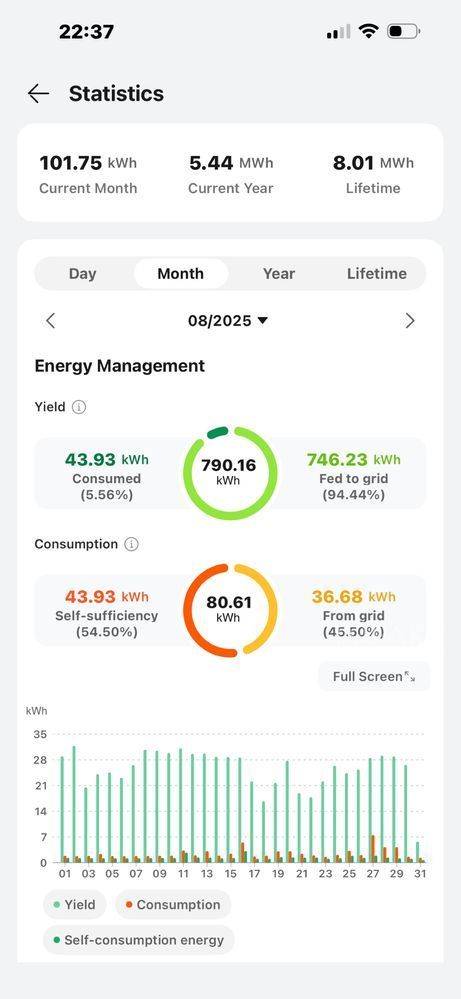461x999 pixels.
Task: Open the 08/2025 date dropdown
Action: tap(228, 320)
